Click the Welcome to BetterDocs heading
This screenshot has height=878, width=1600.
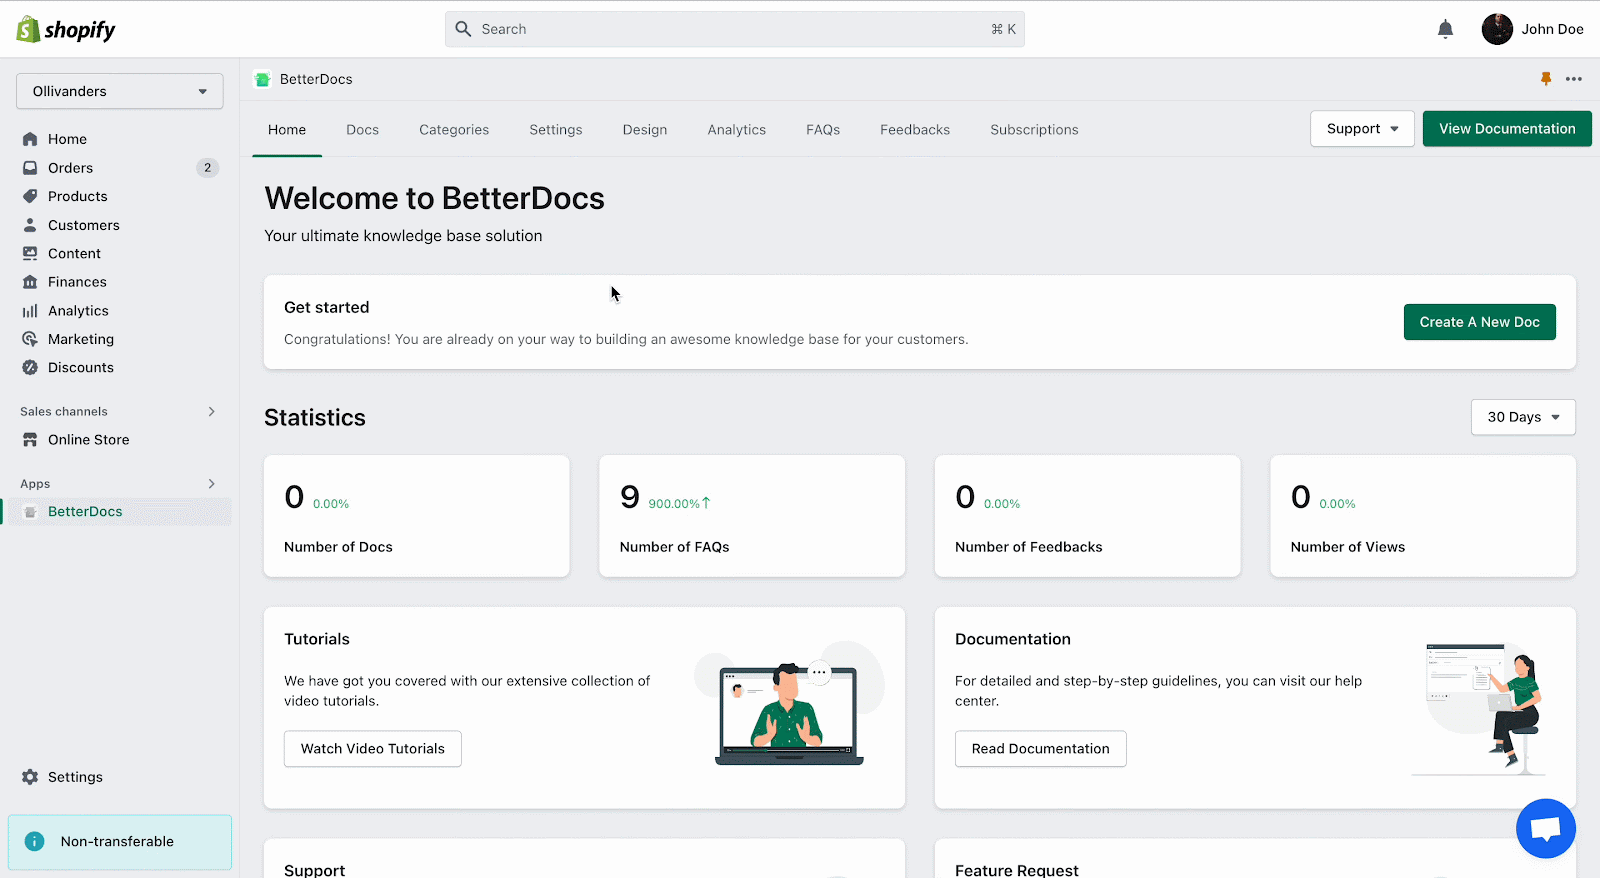434,198
